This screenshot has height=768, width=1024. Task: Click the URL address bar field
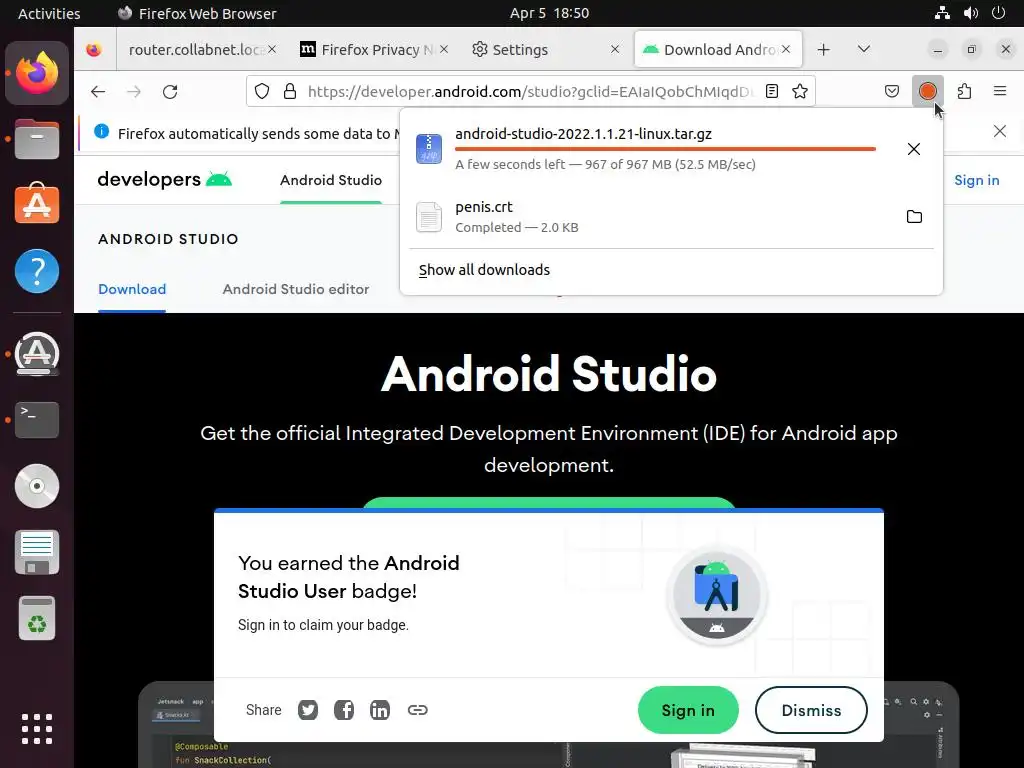tap(530, 91)
